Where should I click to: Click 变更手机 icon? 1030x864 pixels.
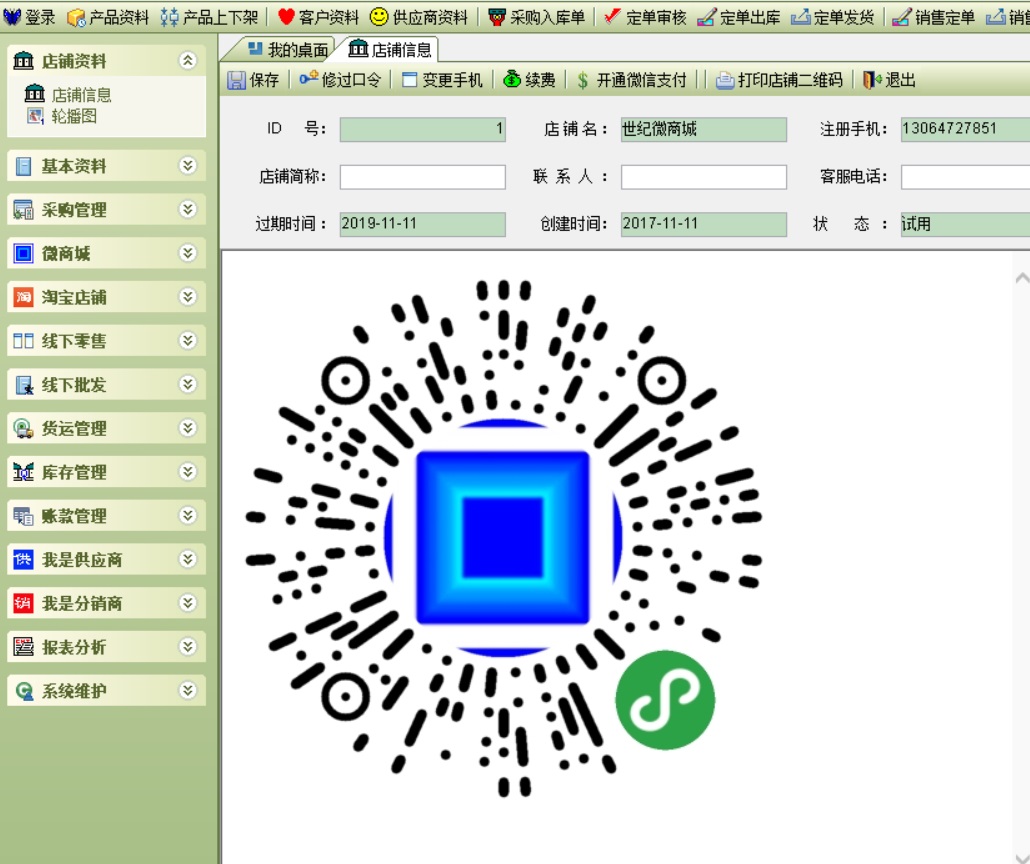click(x=409, y=80)
